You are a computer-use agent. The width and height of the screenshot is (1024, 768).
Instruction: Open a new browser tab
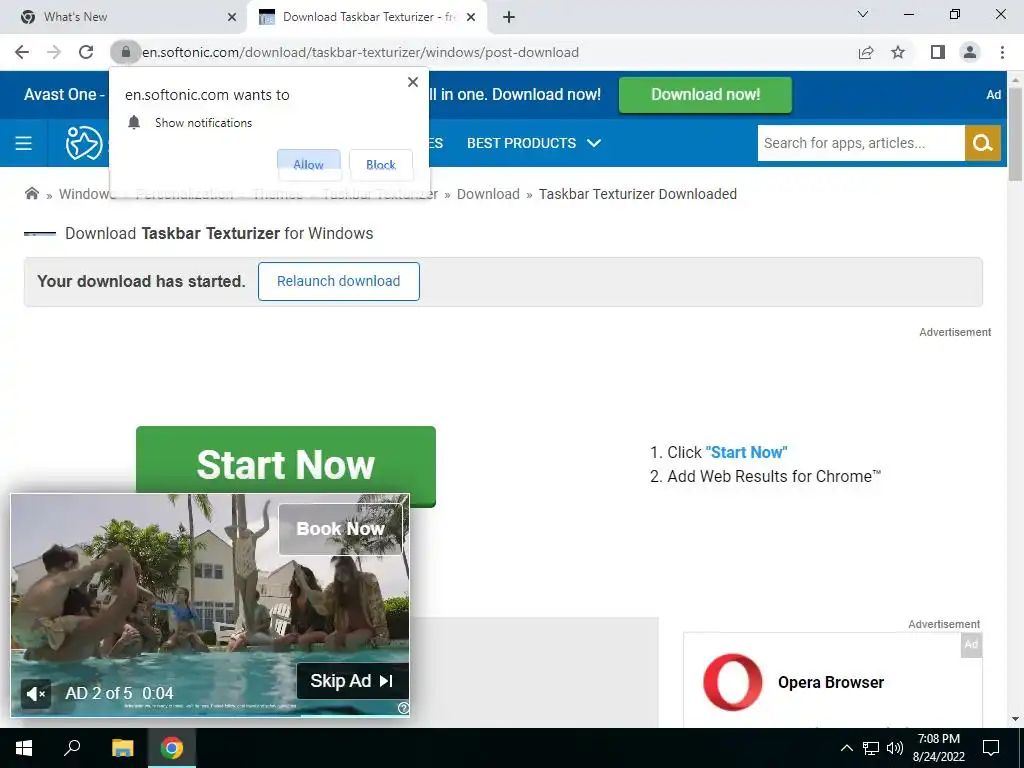(x=509, y=17)
